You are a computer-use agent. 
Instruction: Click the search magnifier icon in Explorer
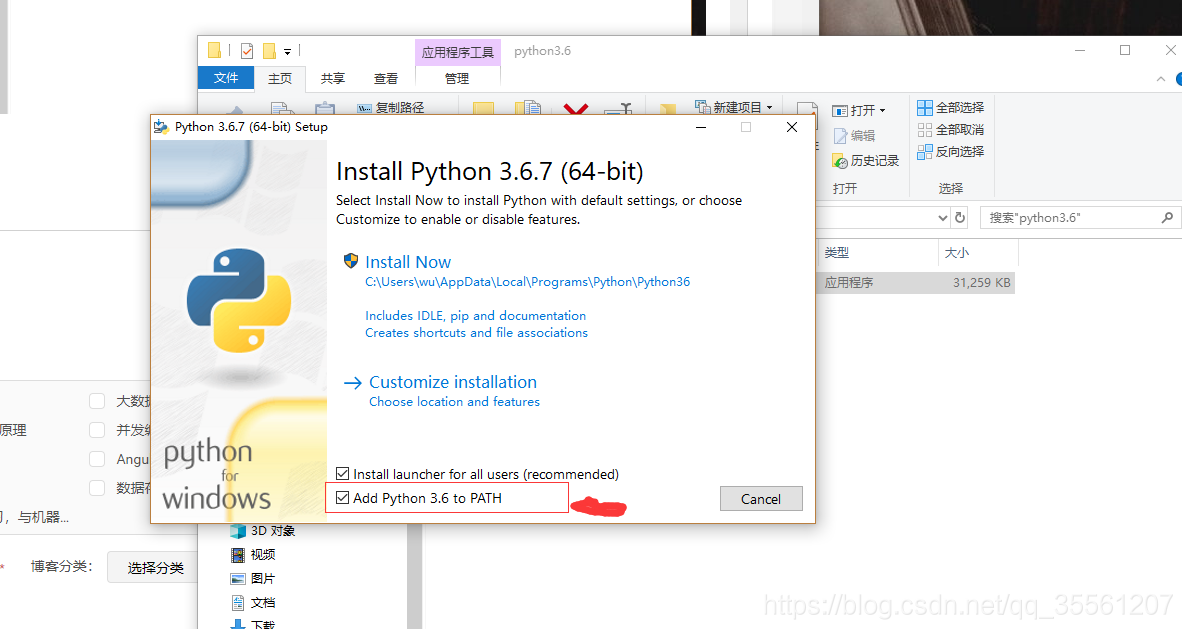[x=1167, y=218]
